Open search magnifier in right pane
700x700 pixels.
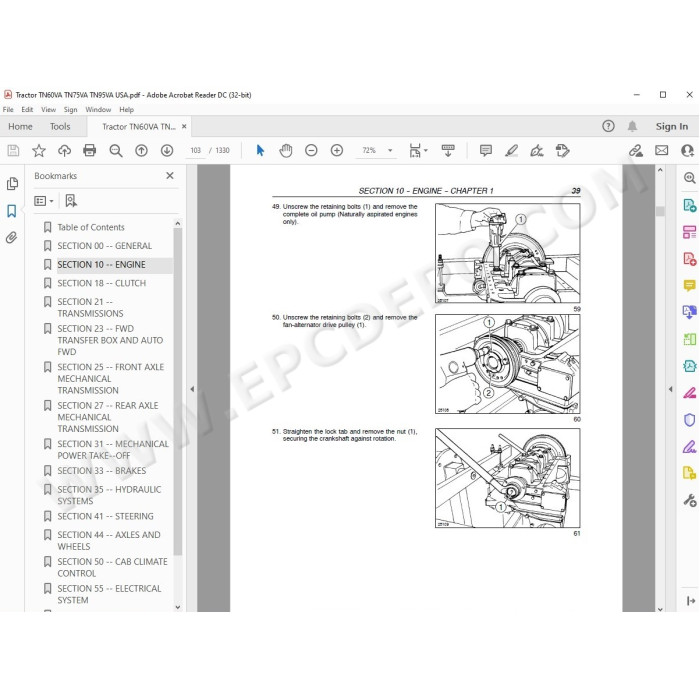tap(690, 178)
